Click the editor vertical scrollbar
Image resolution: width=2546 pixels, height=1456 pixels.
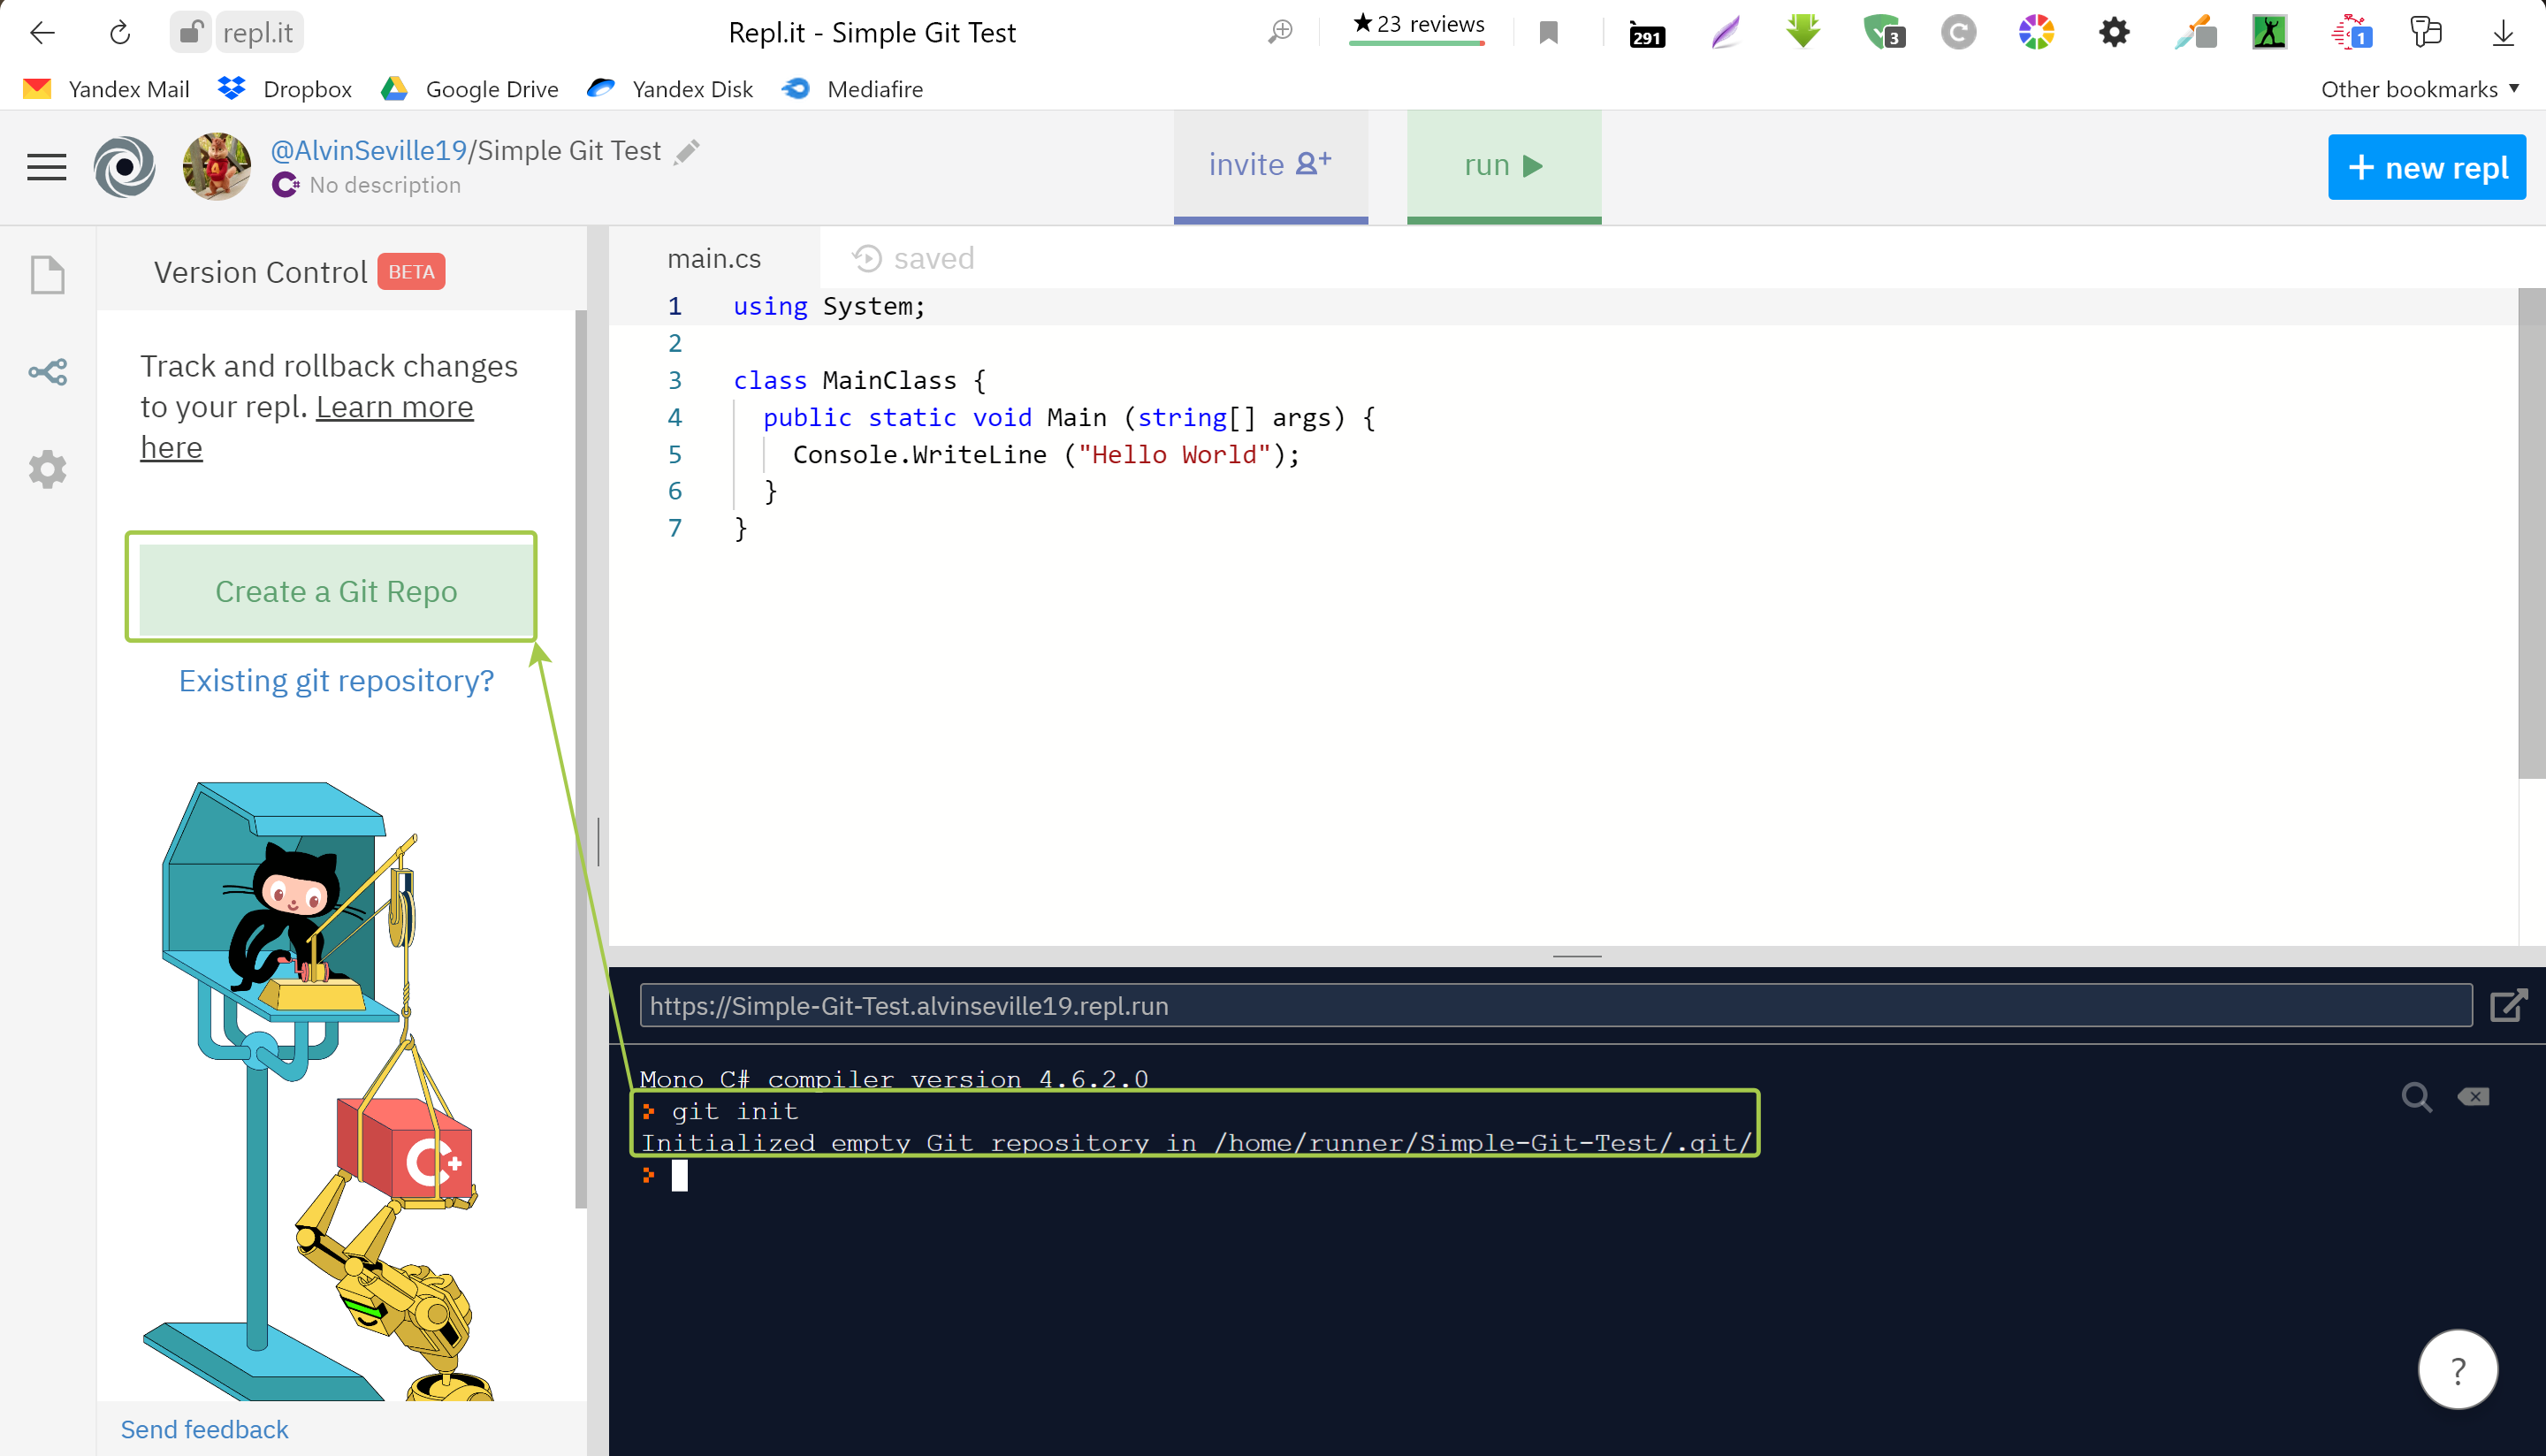tap(2531, 533)
